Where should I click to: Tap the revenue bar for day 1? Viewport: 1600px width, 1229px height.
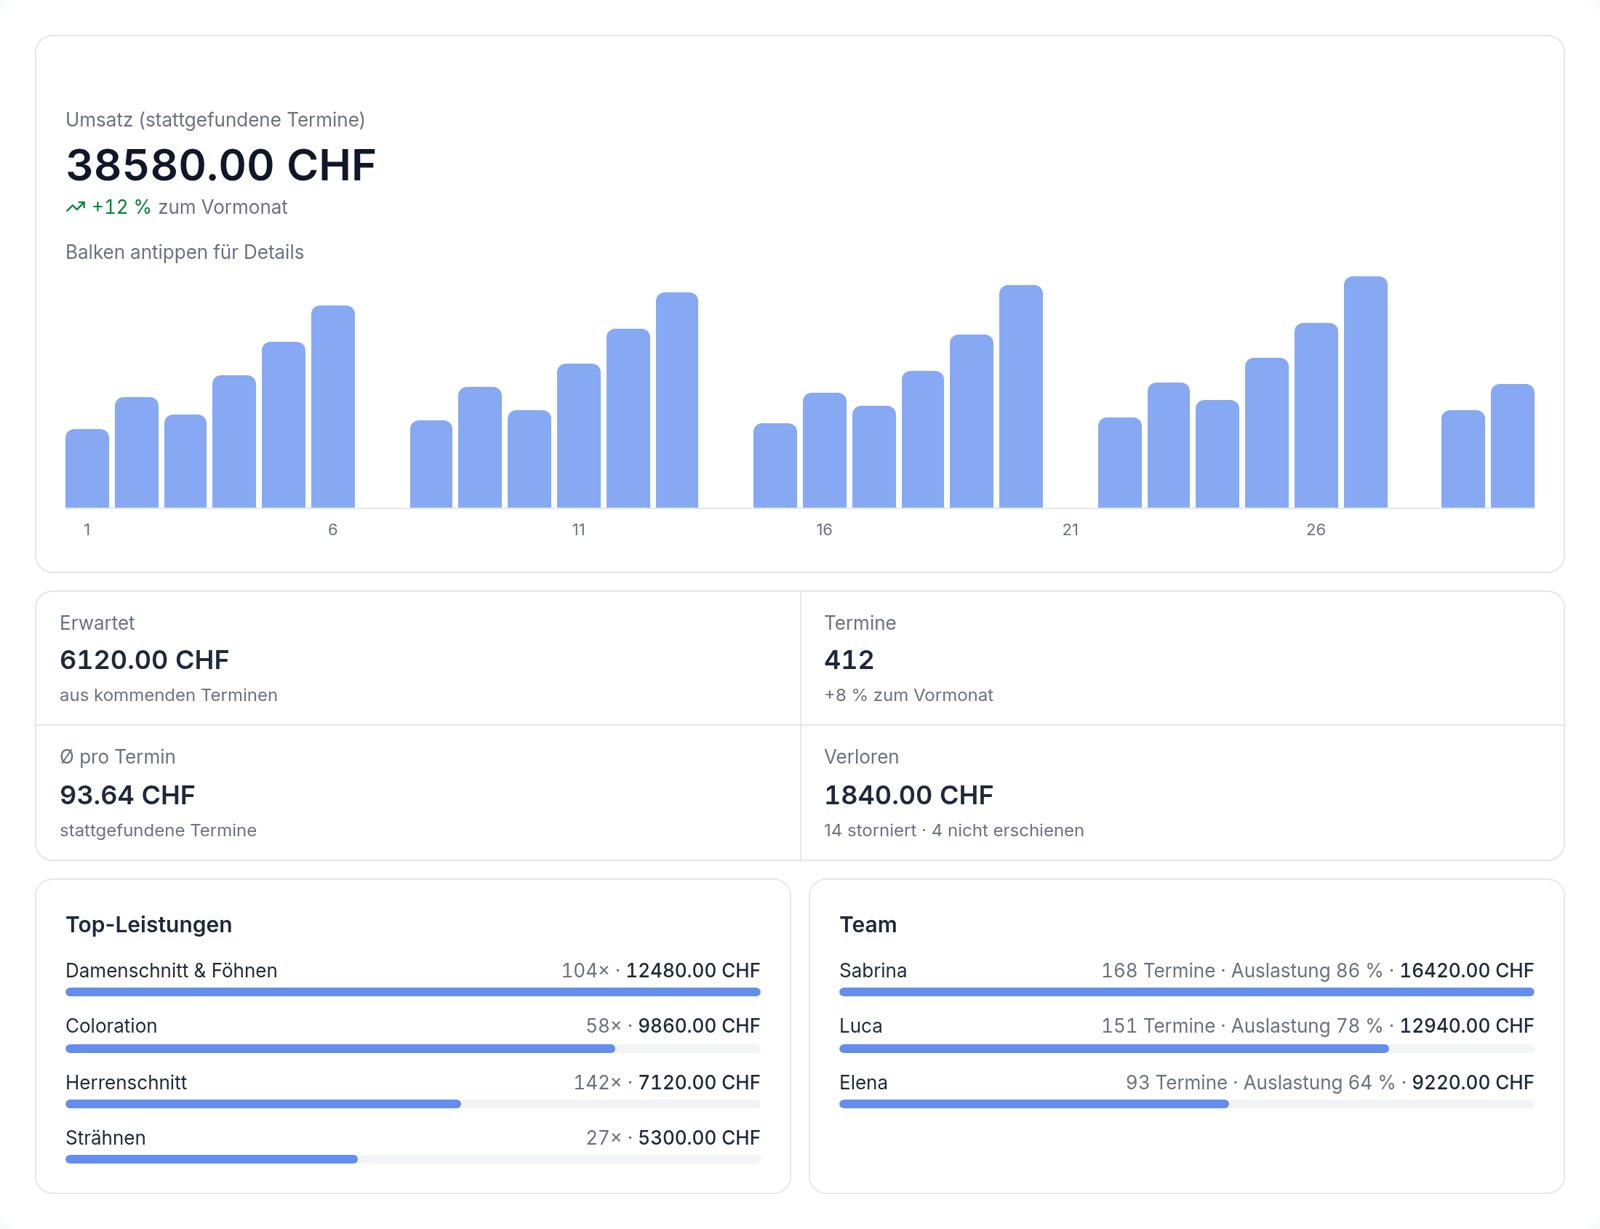click(x=87, y=468)
